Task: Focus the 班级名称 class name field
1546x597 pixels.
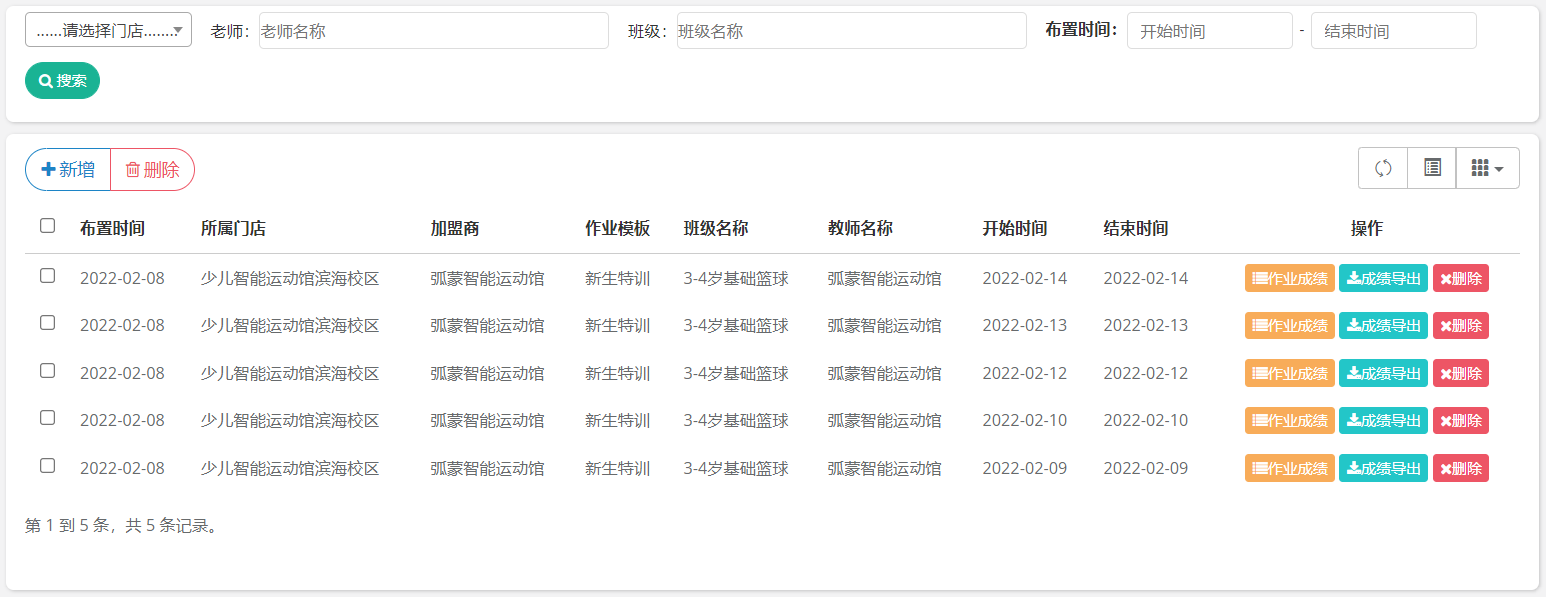Action: [851, 31]
